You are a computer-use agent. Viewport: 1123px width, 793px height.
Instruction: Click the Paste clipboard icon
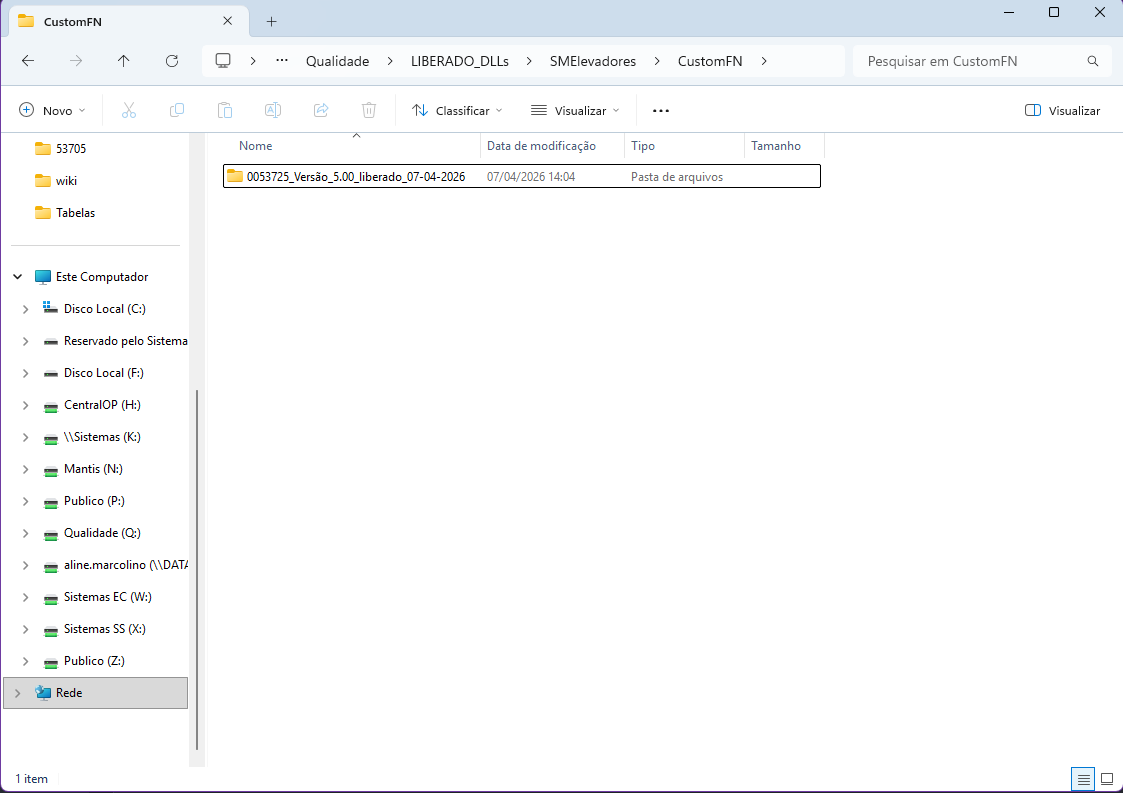pos(225,110)
